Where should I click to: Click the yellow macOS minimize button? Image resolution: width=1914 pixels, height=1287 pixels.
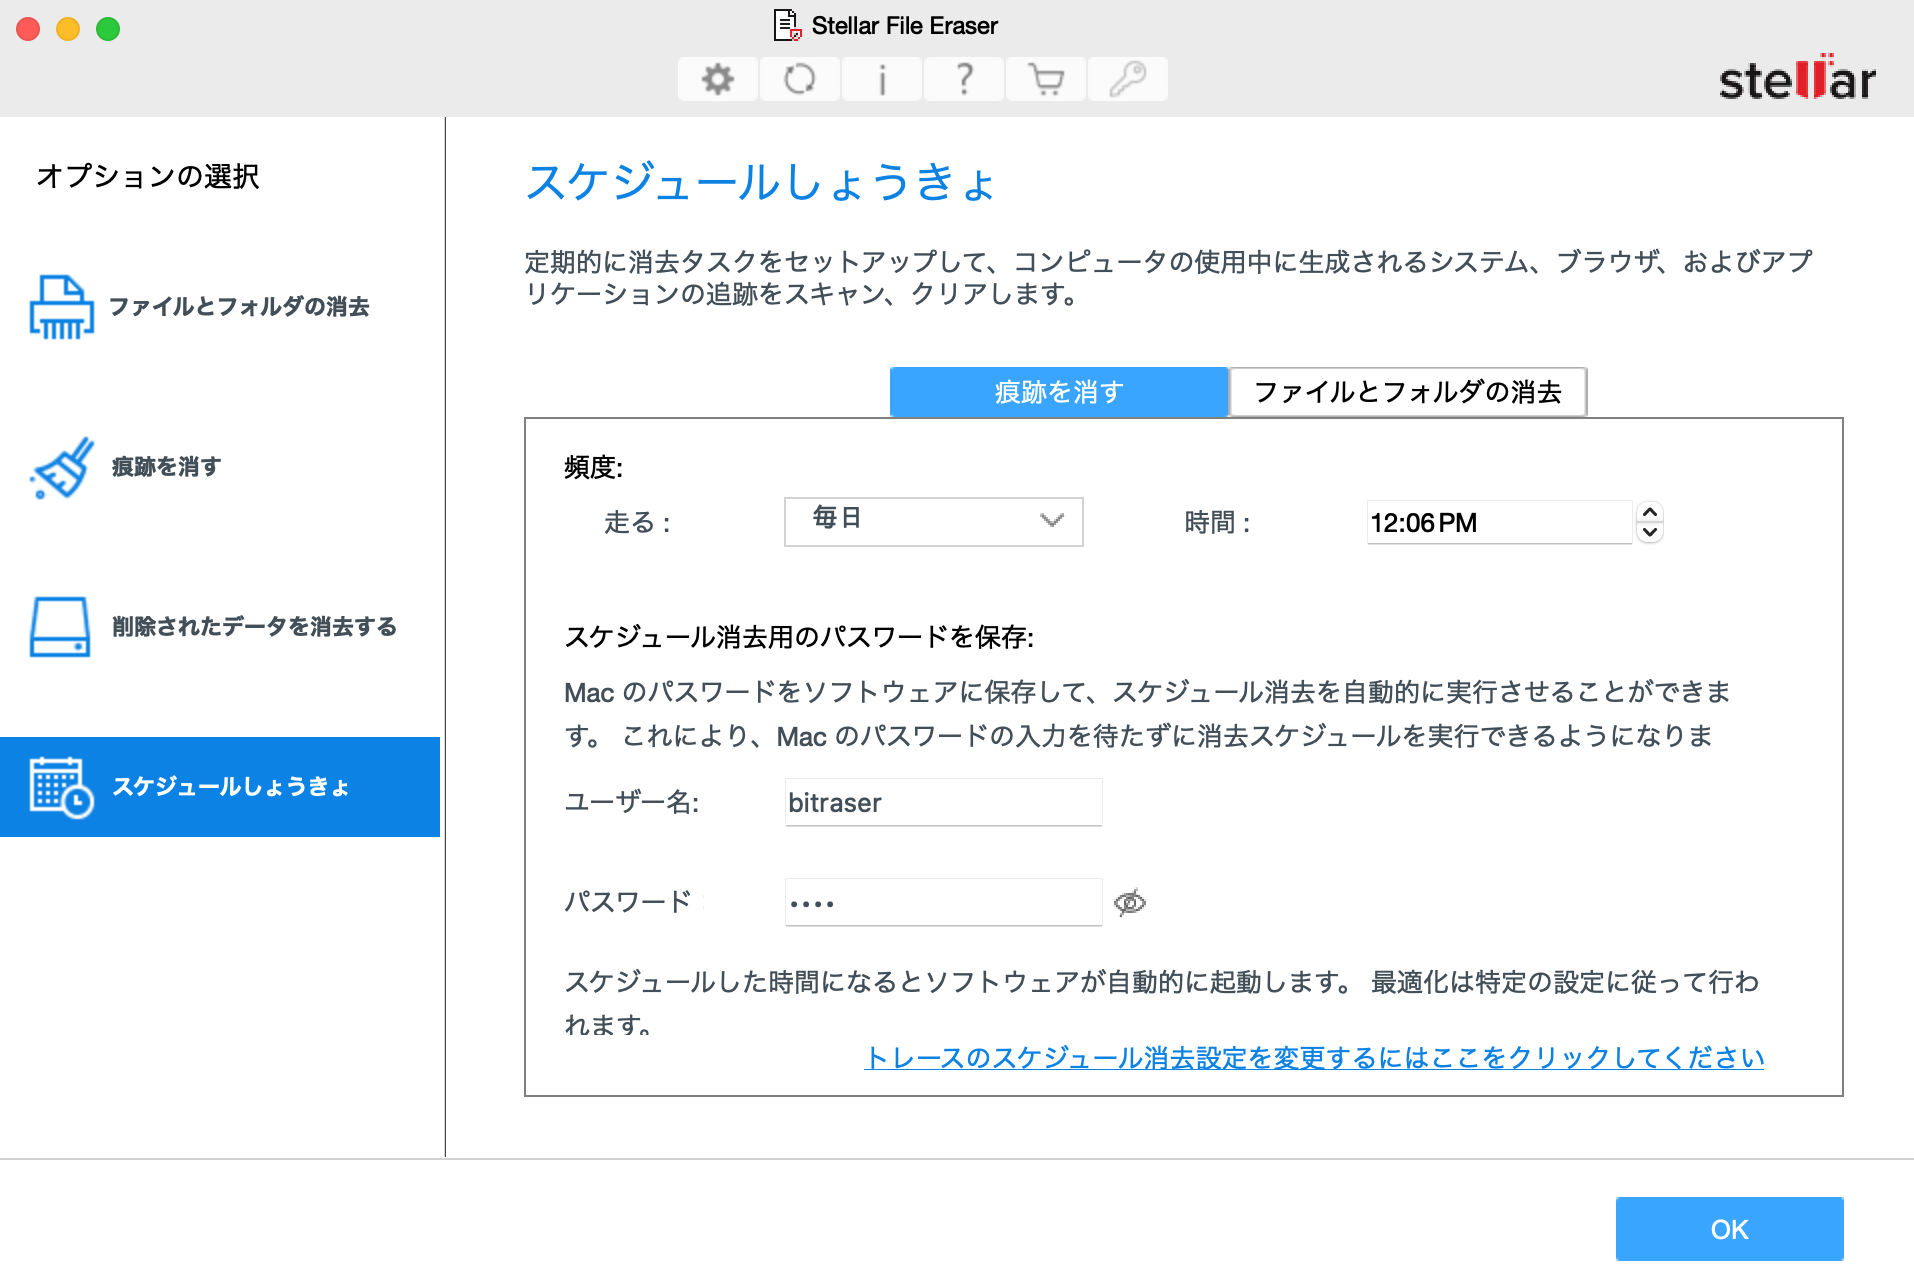[68, 29]
